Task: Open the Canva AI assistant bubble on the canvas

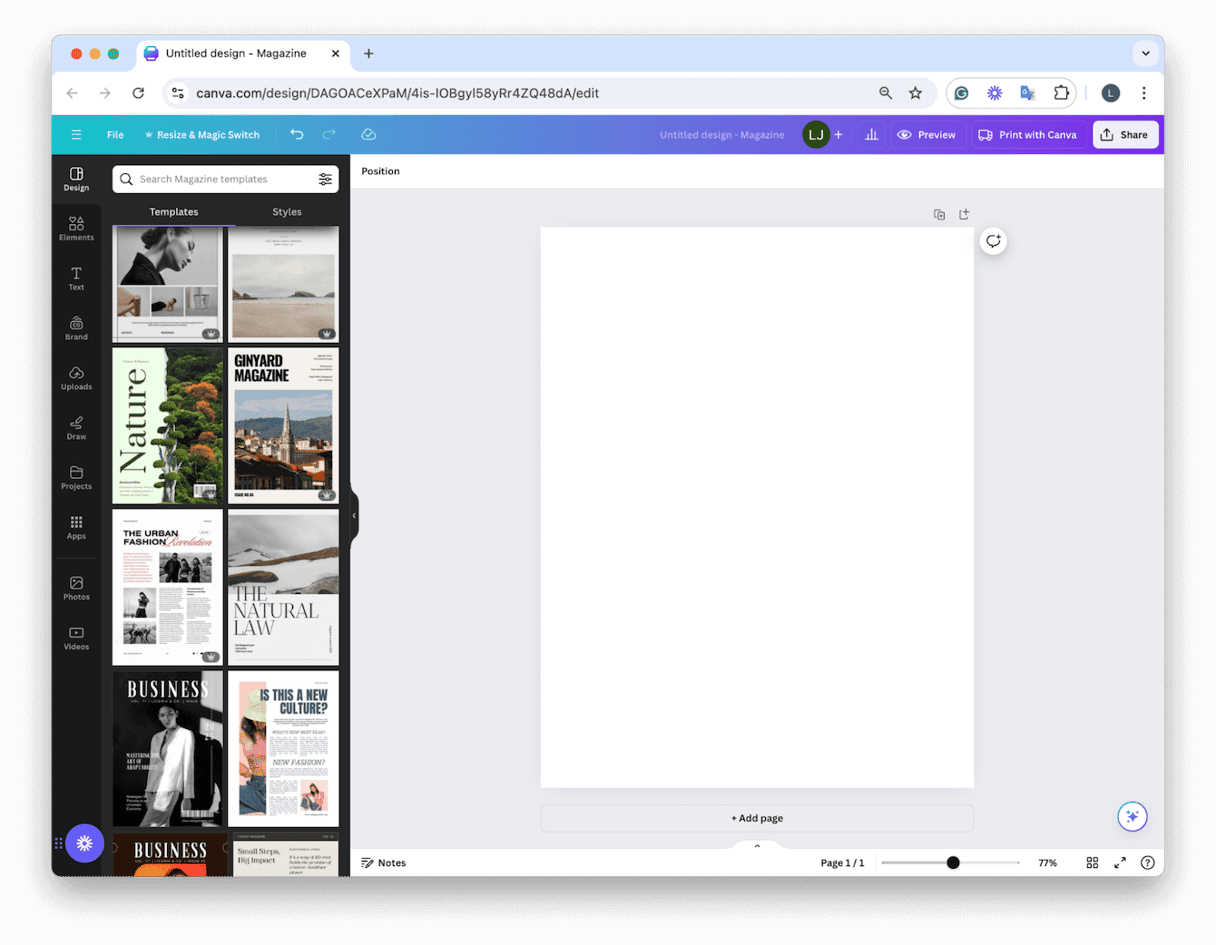Action: (x=993, y=241)
